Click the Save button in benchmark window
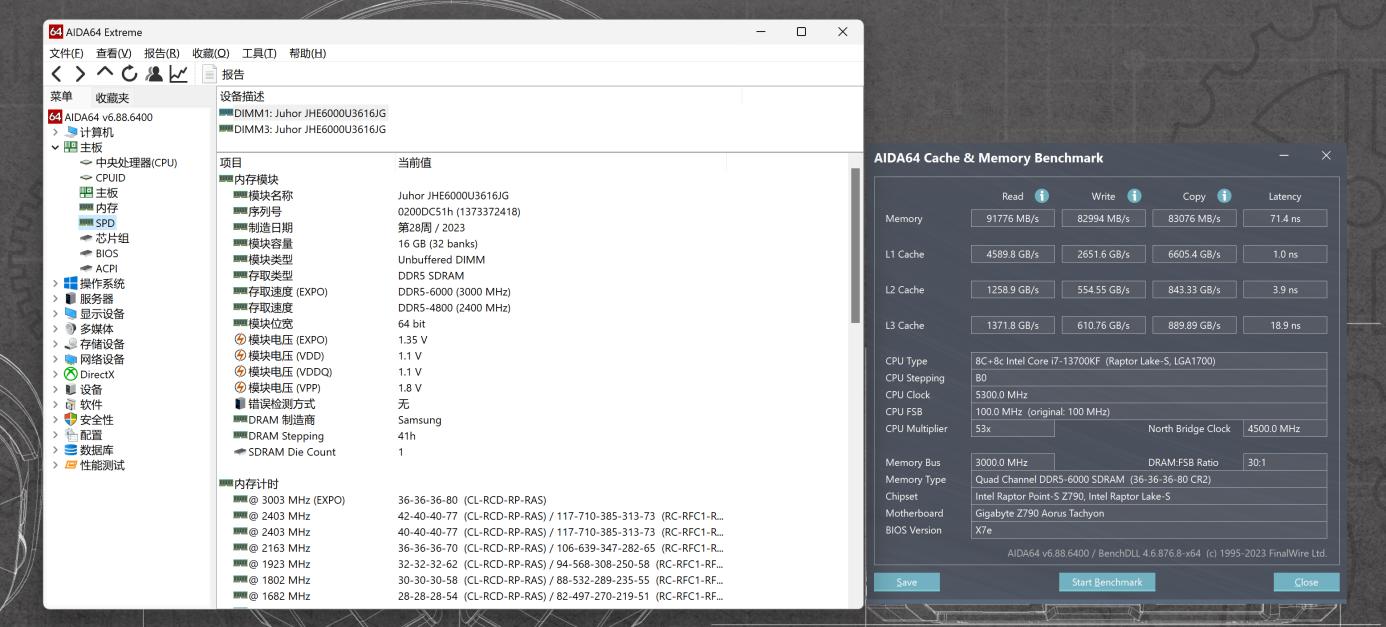This screenshot has width=1386, height=627. point(906,581)
